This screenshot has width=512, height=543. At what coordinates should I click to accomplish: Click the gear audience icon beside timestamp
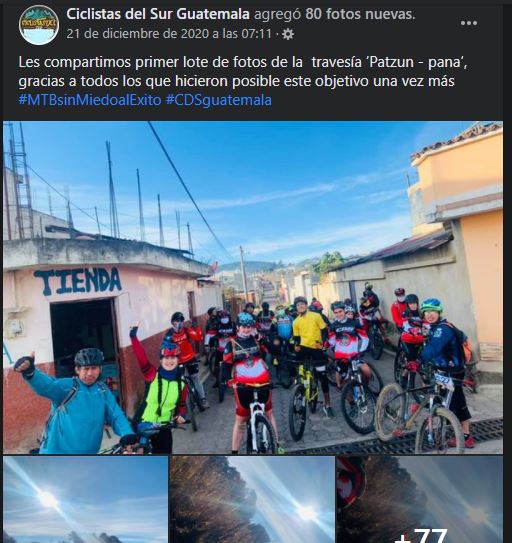tap(288, 34)
